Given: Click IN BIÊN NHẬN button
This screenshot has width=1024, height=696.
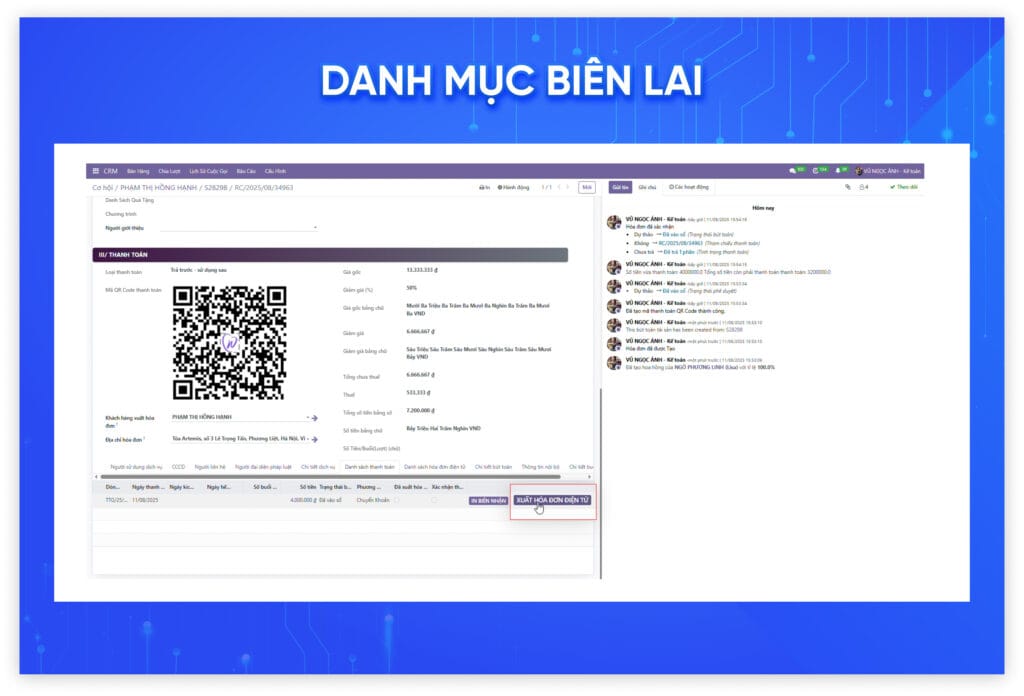Looking at the screenshot, I should pos(488,501).
